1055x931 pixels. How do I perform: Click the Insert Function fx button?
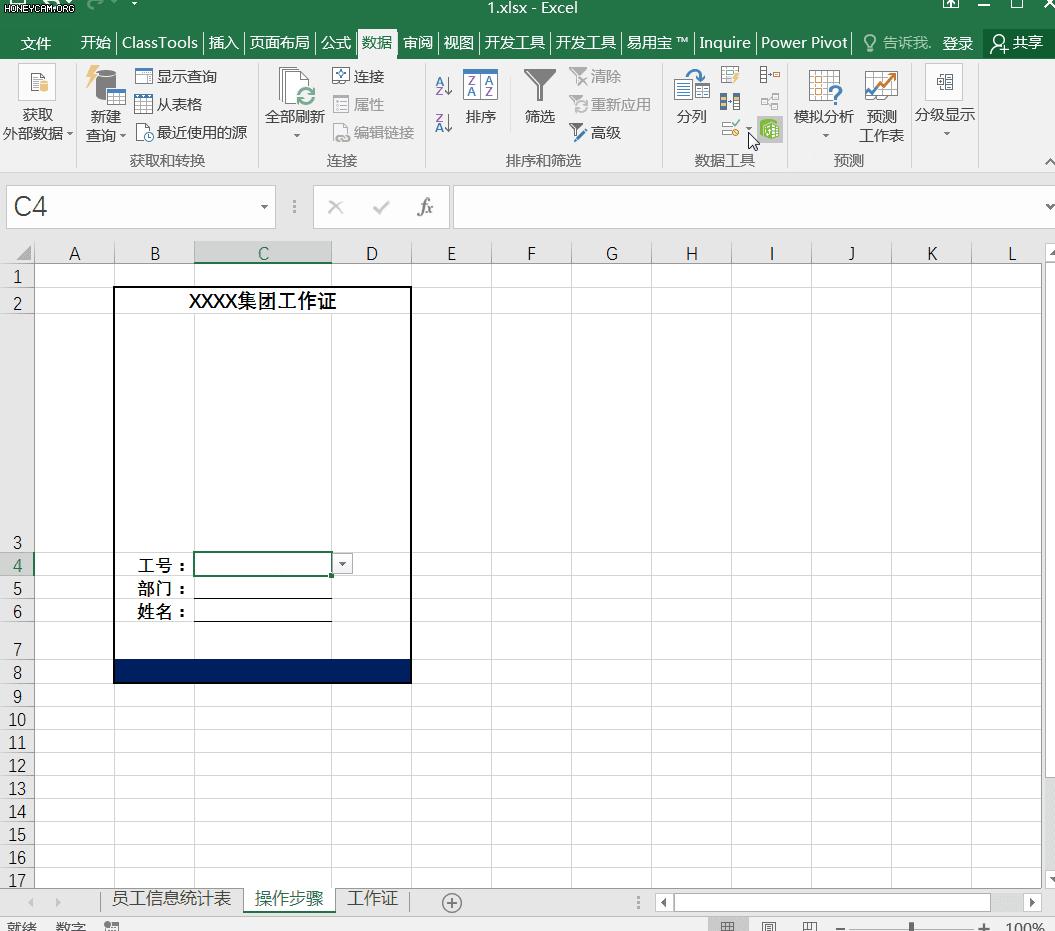pyautogui.click(x=425, y=207)
